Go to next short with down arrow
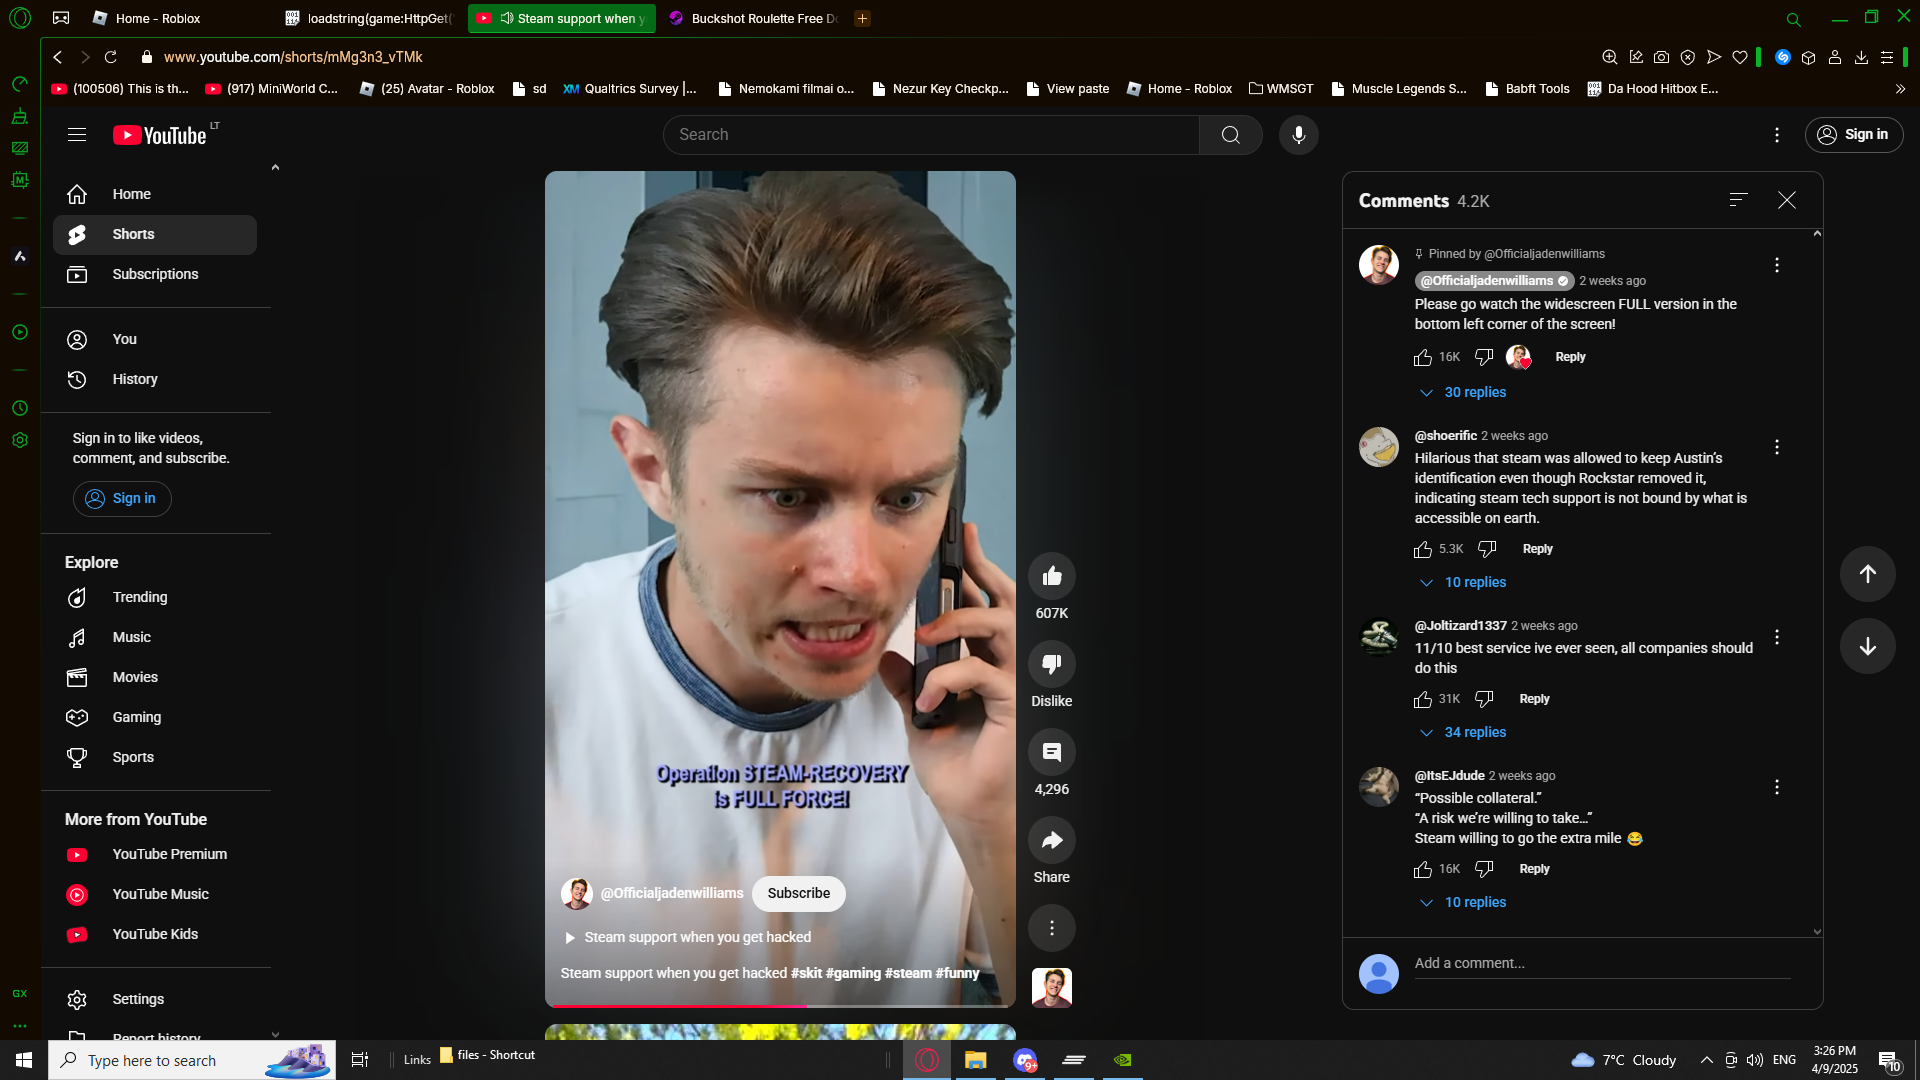This screenshot has width=1920, height=1080. (1867, 646)
